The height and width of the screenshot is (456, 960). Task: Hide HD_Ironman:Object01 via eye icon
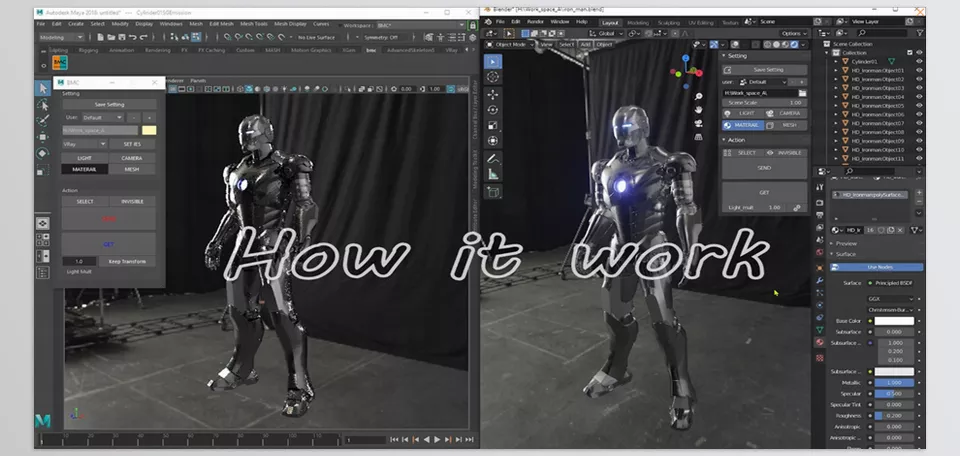[919, 70]
